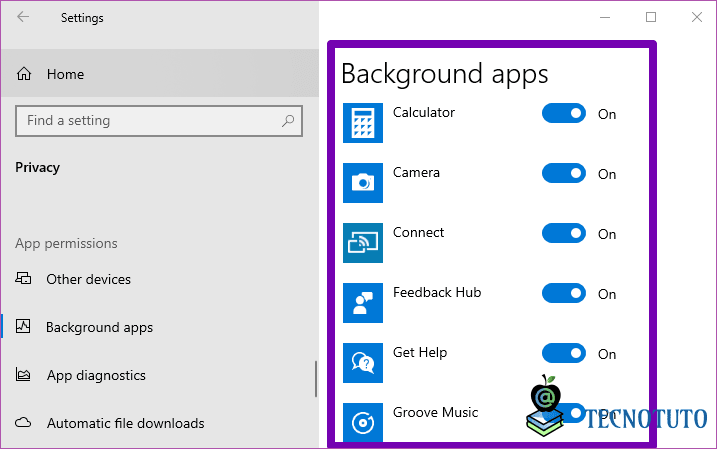Click the App permissions section label

pyautogui.click(x=66, y=243)
